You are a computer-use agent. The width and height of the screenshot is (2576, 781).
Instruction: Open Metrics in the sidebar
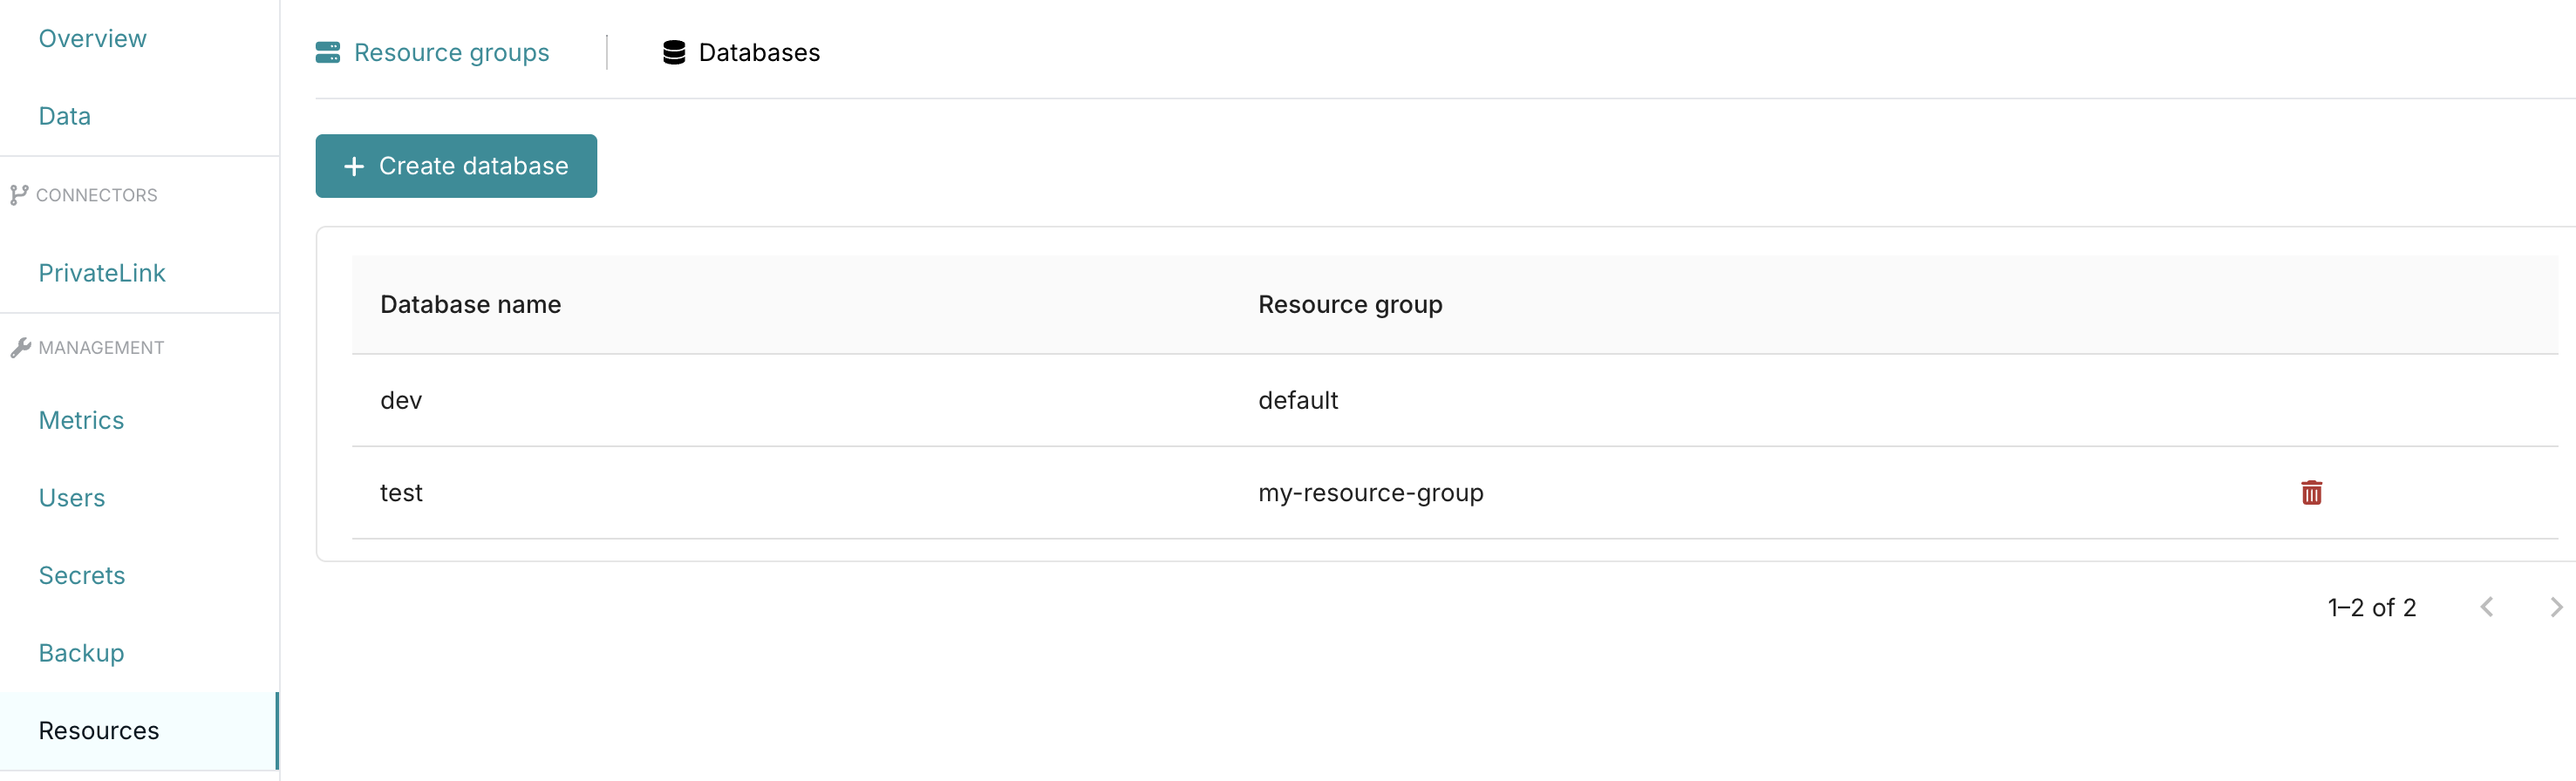[x=81, y=420]
